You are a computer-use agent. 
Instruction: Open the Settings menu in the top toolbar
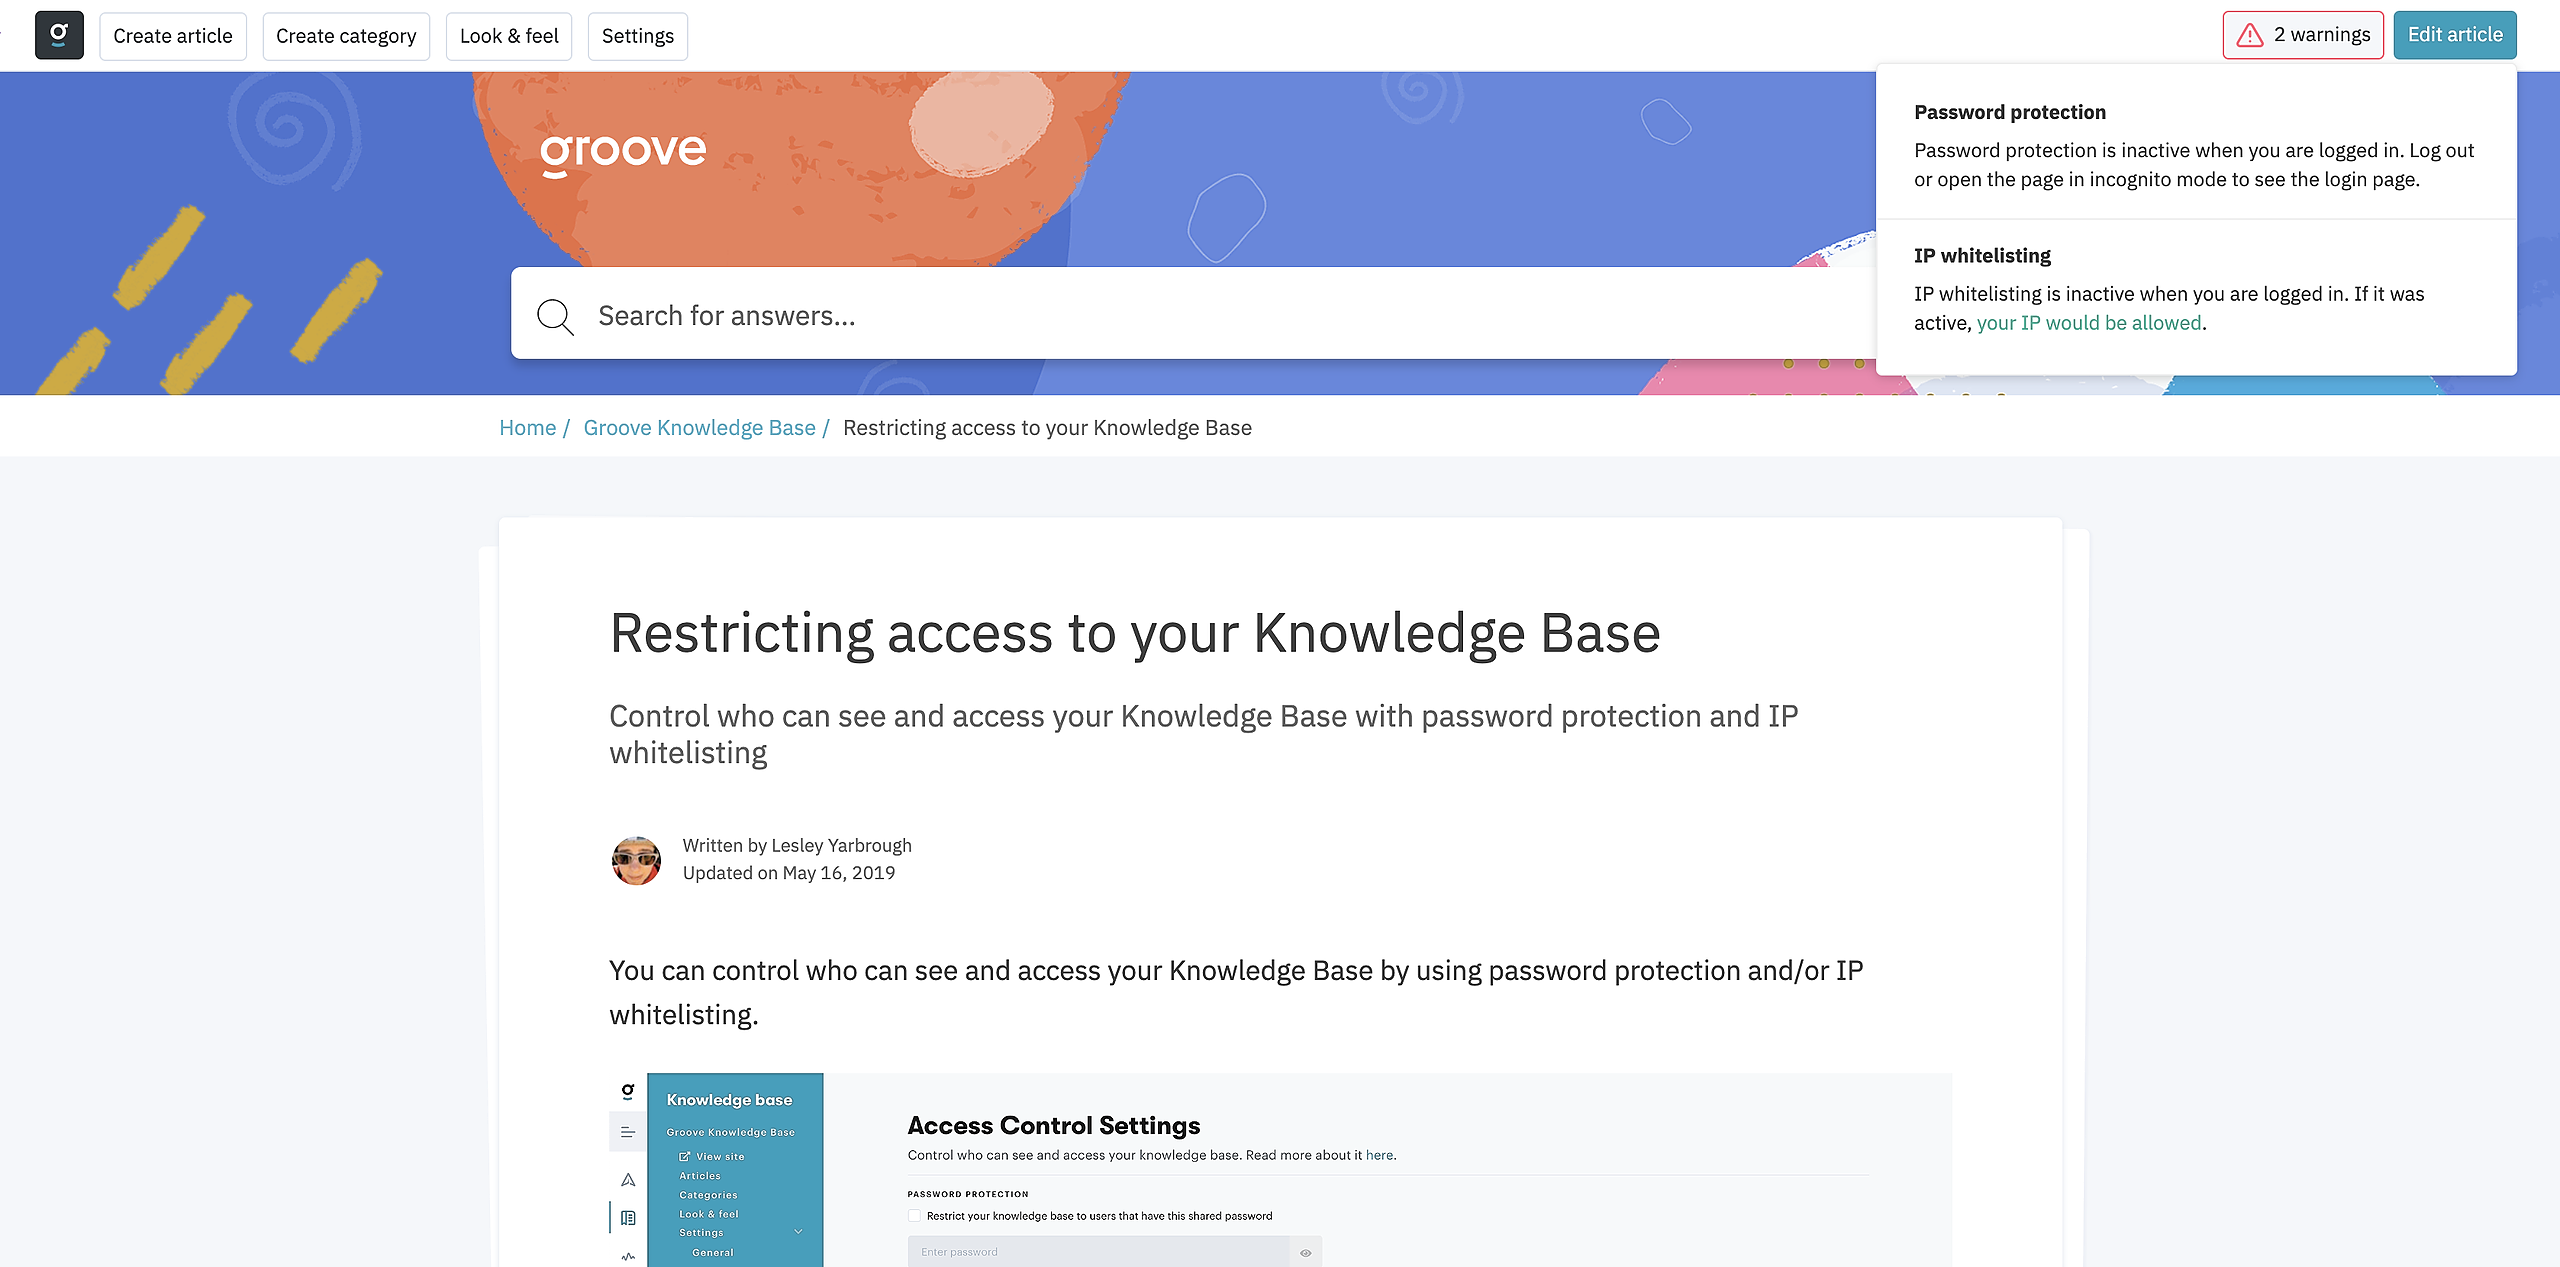(637, 36)
